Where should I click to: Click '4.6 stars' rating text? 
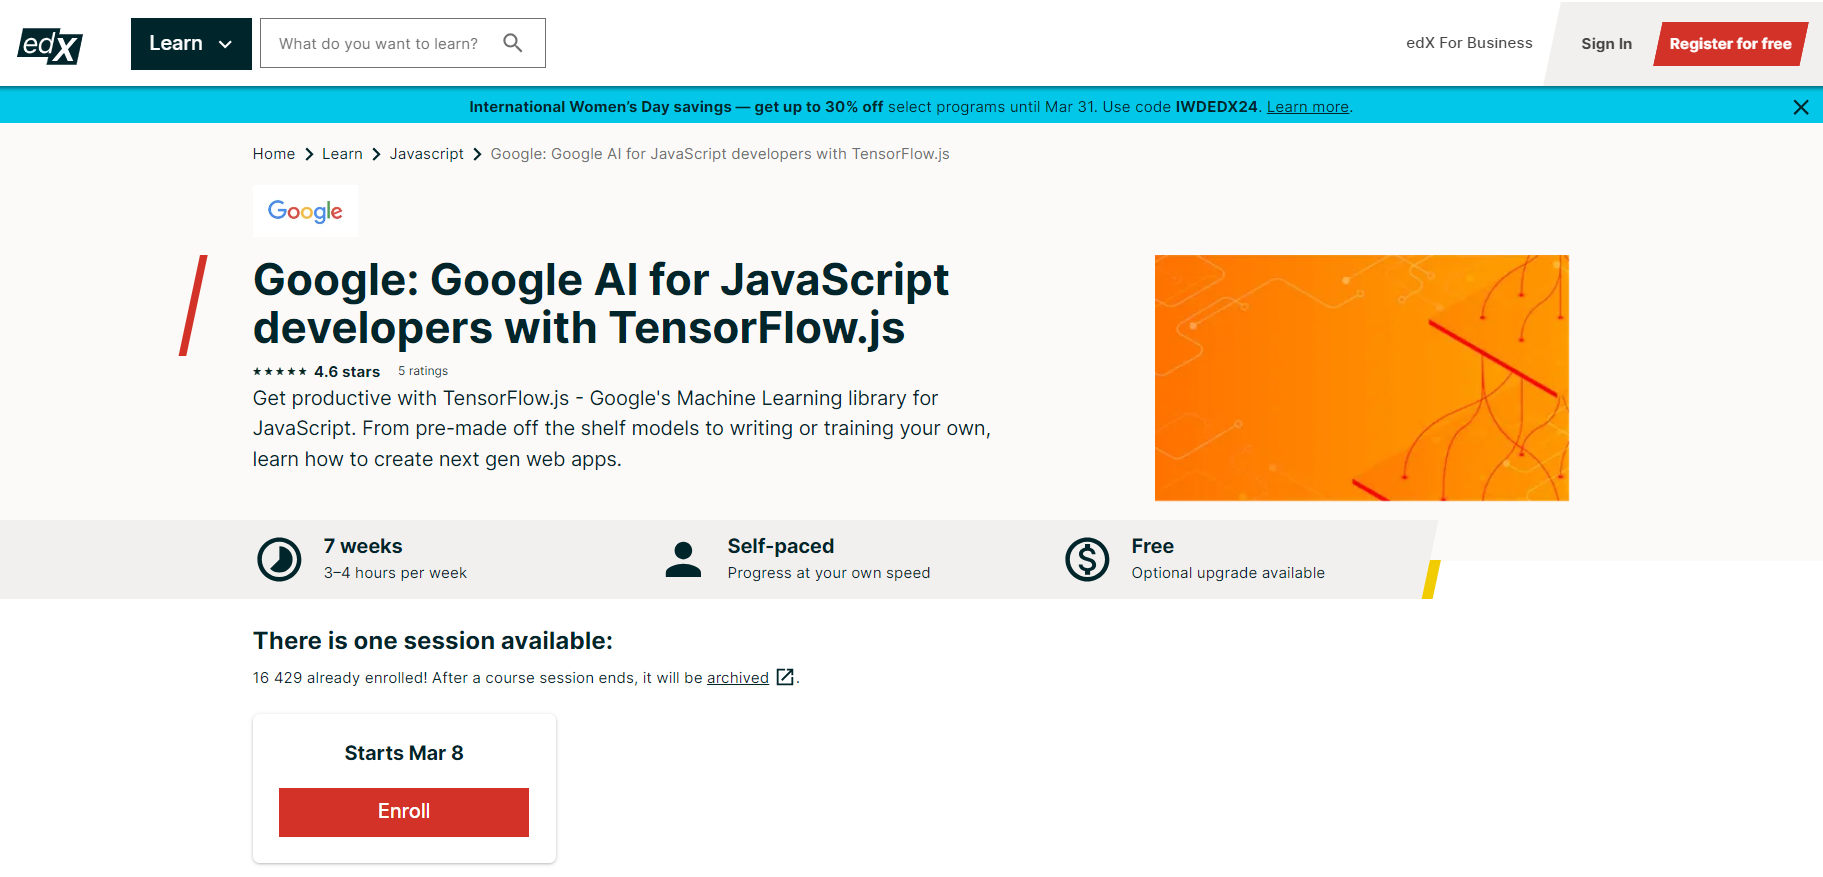347,371
